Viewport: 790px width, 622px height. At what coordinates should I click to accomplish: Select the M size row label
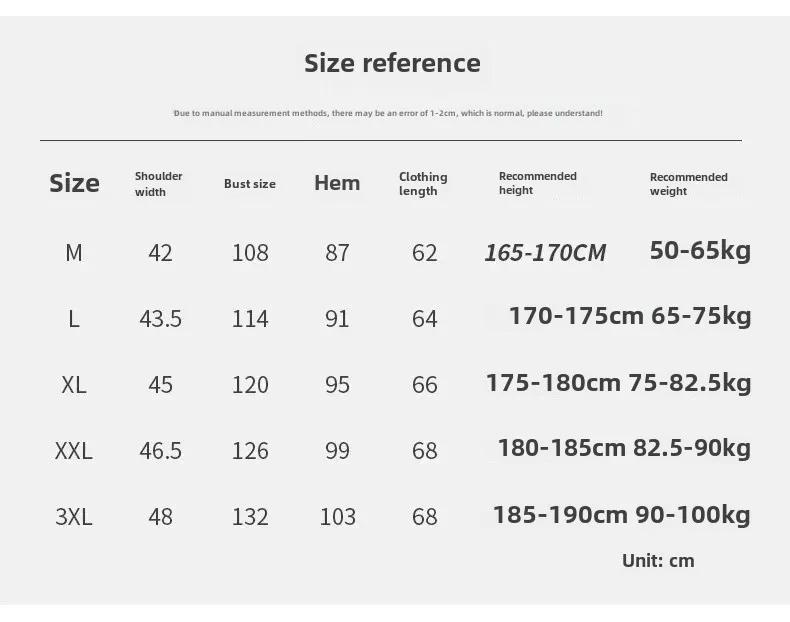pyautogui.click(x=74, y=253)
